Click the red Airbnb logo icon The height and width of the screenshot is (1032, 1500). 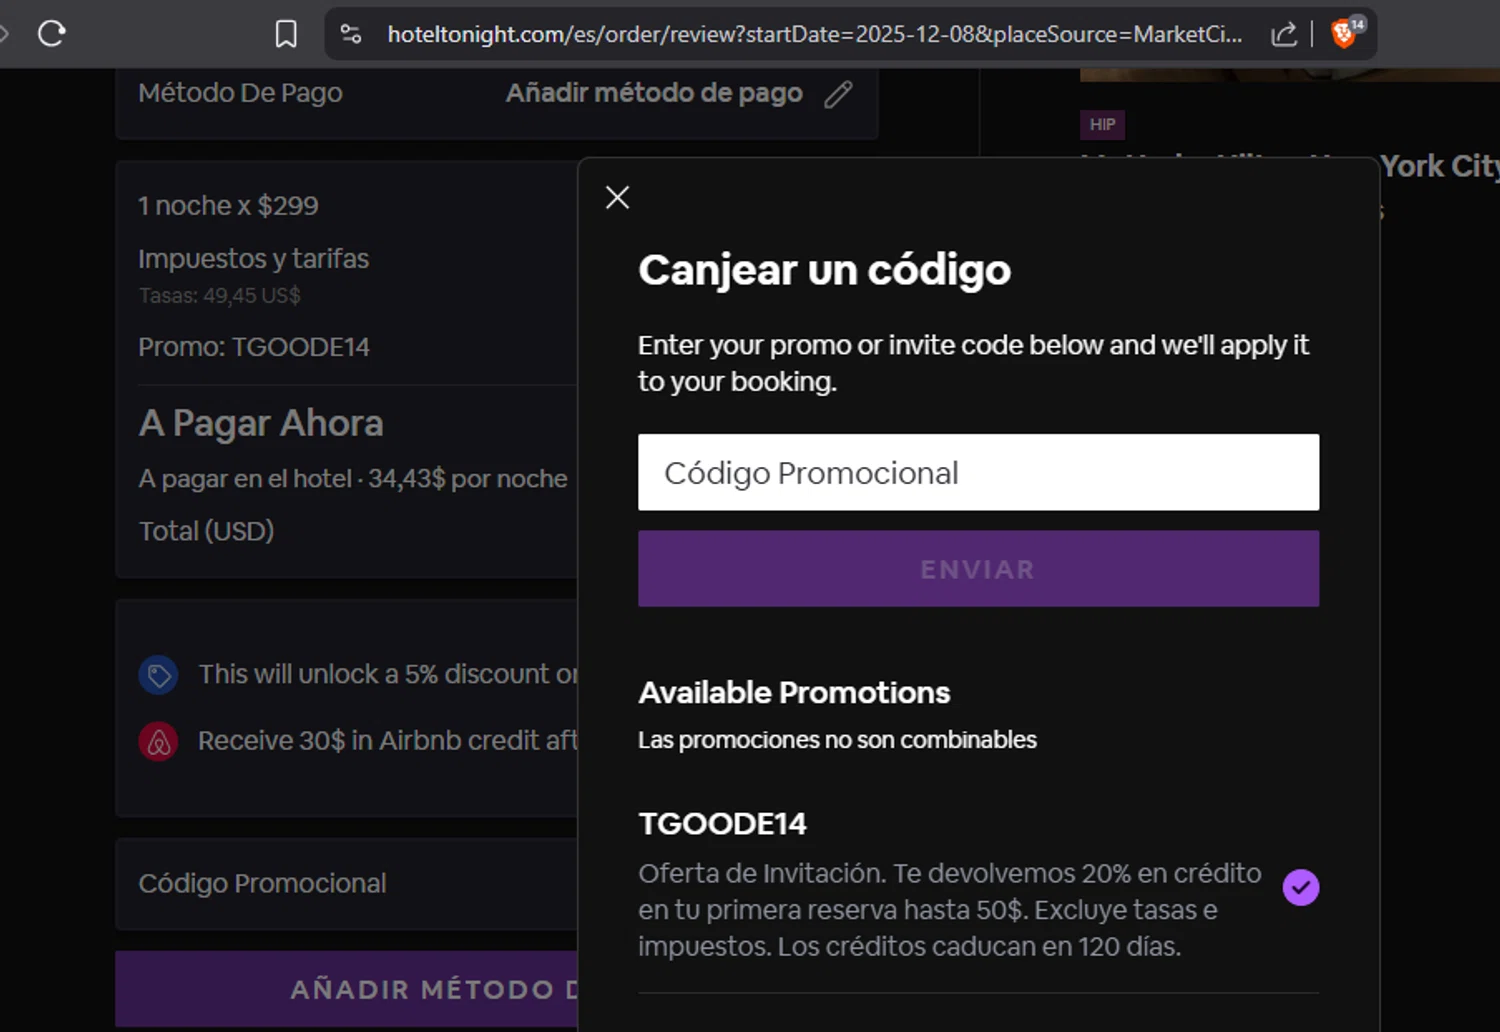point(158,742)
